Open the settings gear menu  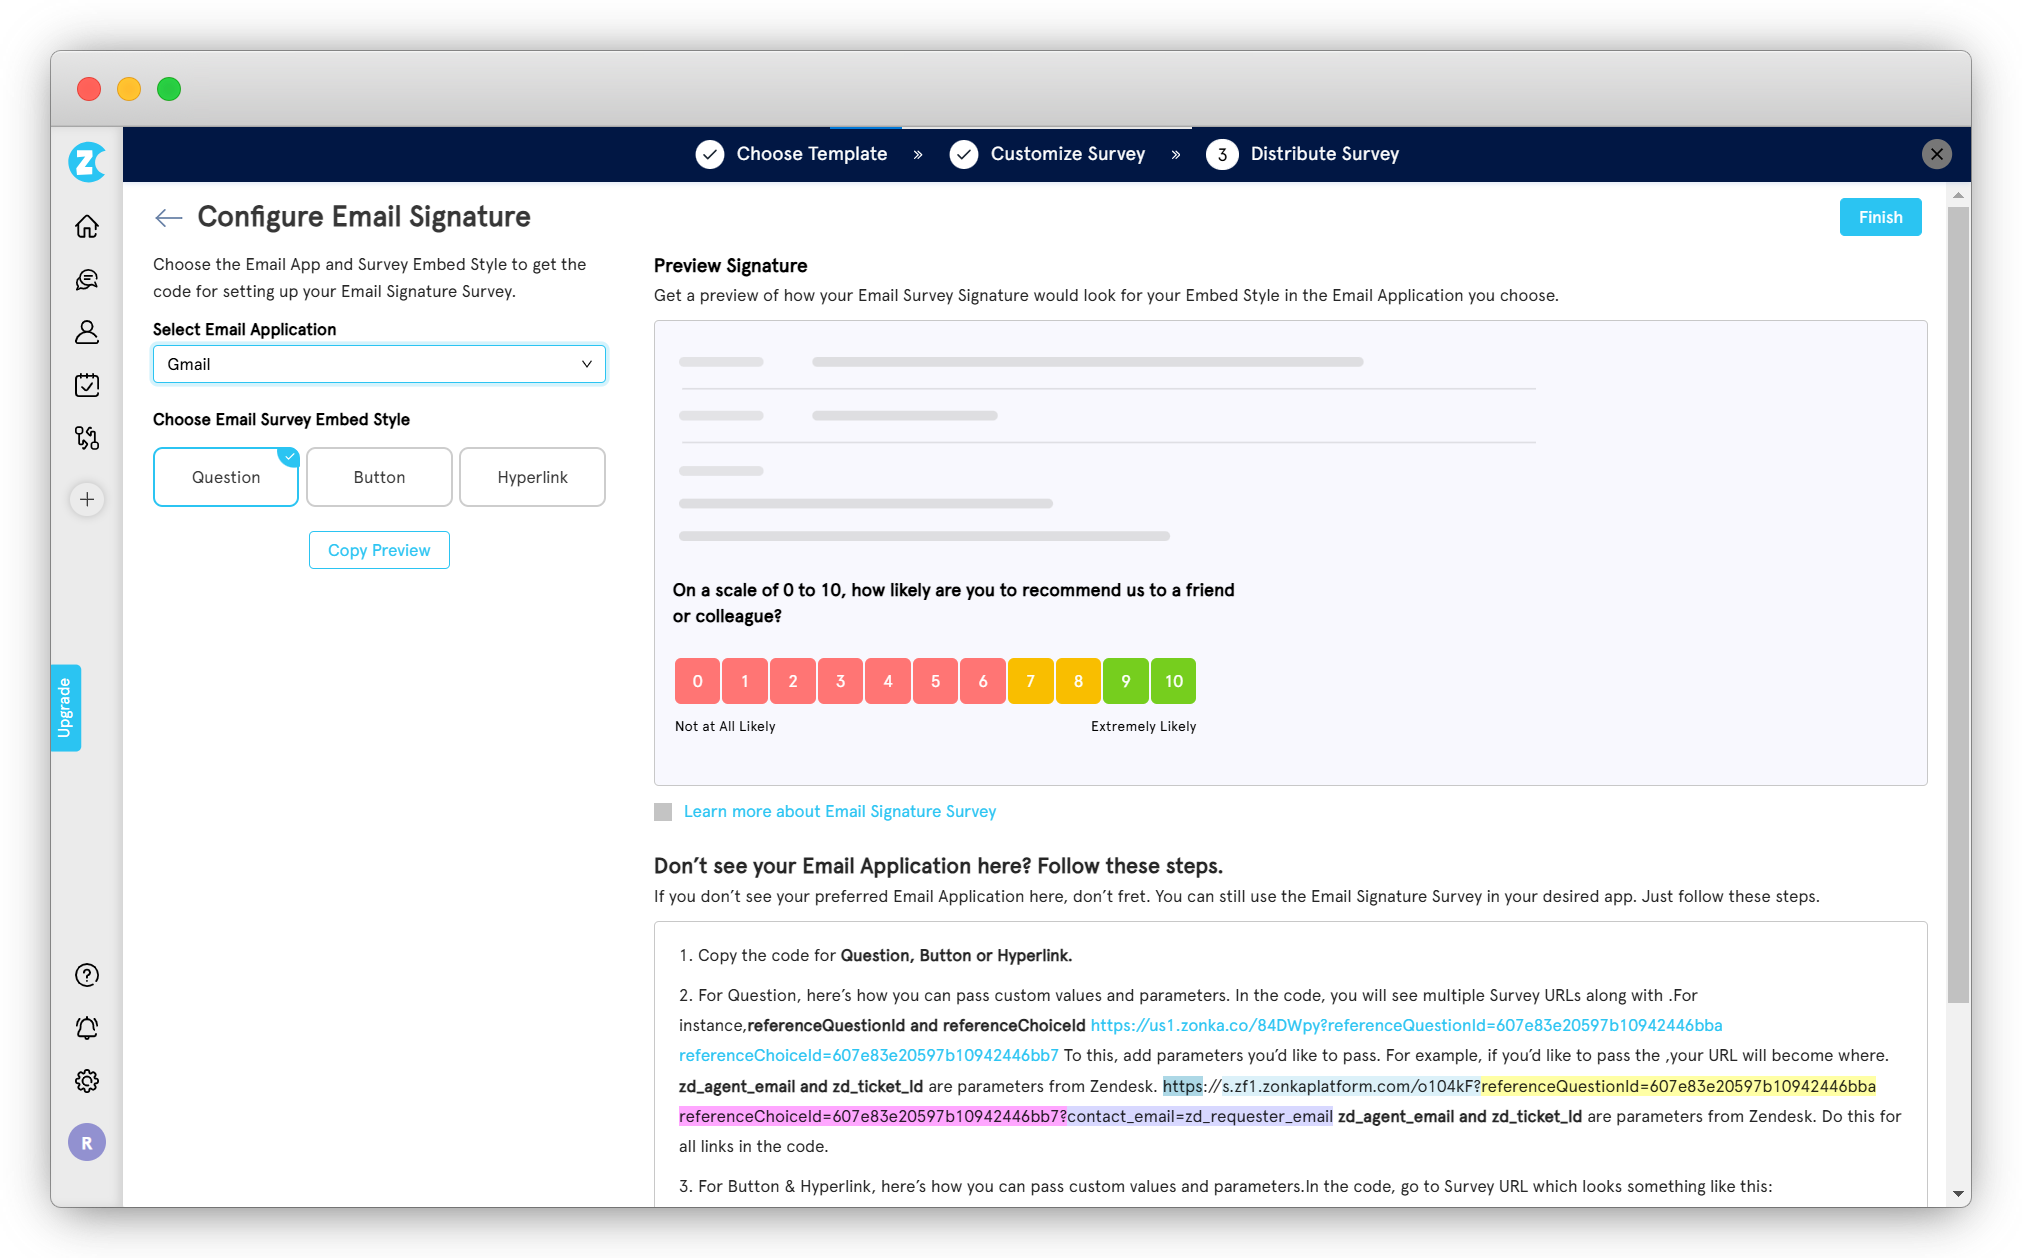pos(87,1081)
